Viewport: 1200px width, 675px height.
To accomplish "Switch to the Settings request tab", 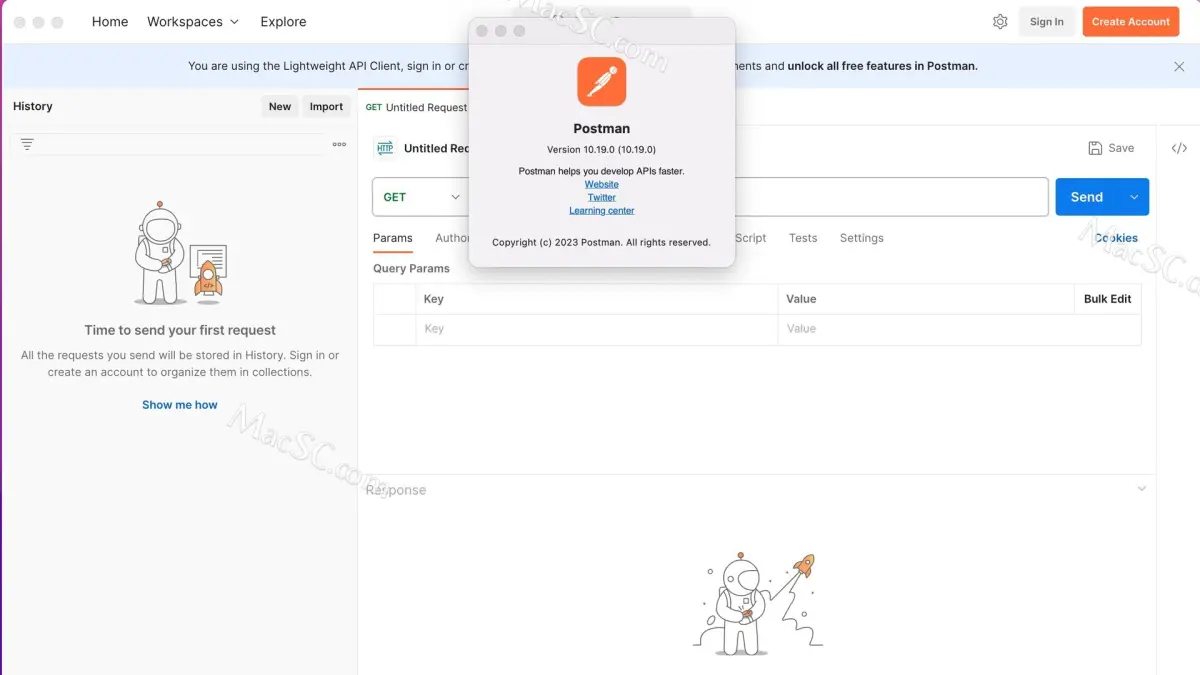I will pyautogui.click(x=862, y=238).
